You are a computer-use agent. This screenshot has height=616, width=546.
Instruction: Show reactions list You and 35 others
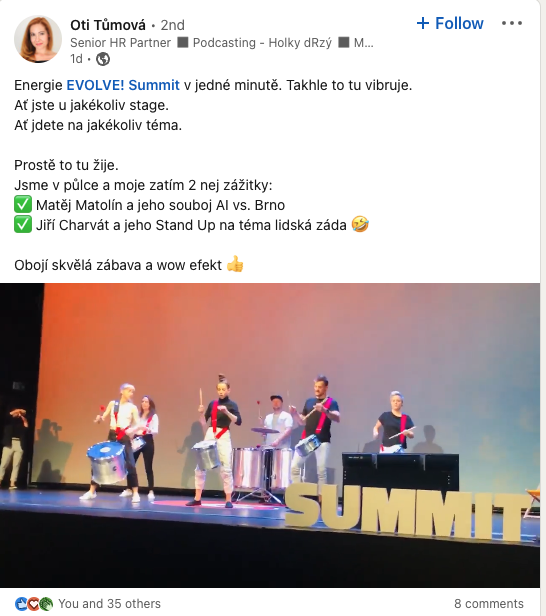(x=110, y=603)
